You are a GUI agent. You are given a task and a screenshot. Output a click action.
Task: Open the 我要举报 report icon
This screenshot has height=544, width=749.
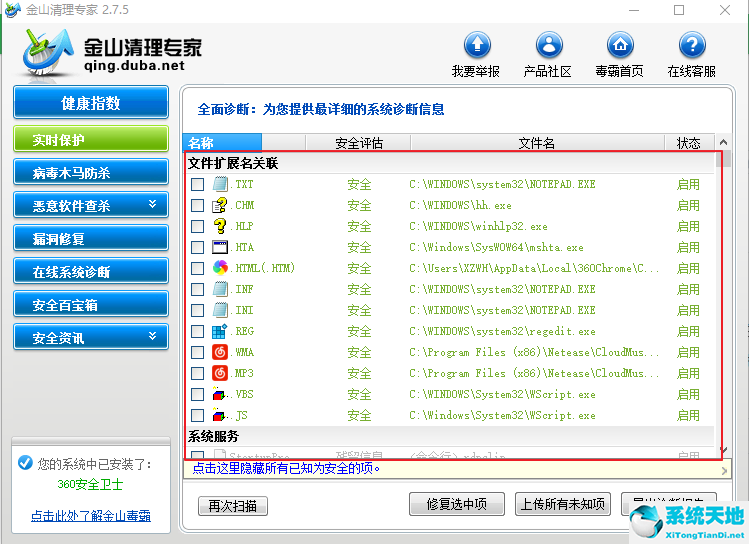coord(477,45)
